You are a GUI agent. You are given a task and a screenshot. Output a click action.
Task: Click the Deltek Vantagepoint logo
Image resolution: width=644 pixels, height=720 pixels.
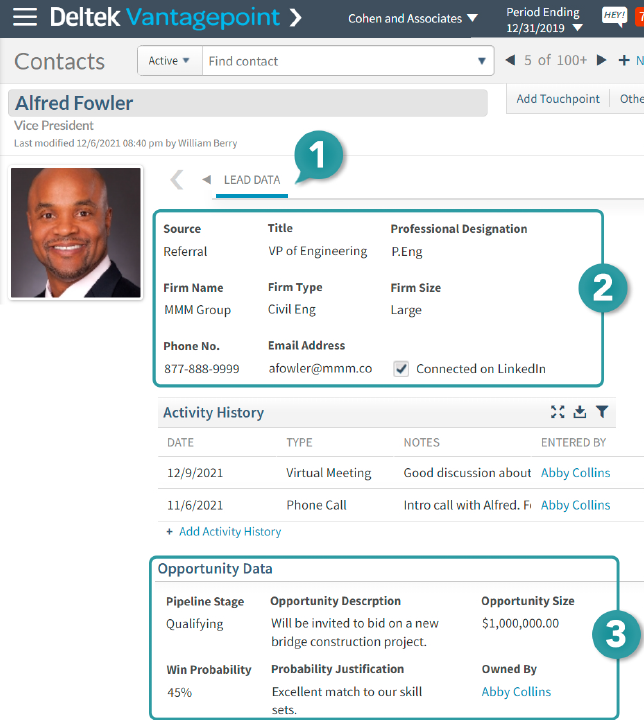pos(164,17)
